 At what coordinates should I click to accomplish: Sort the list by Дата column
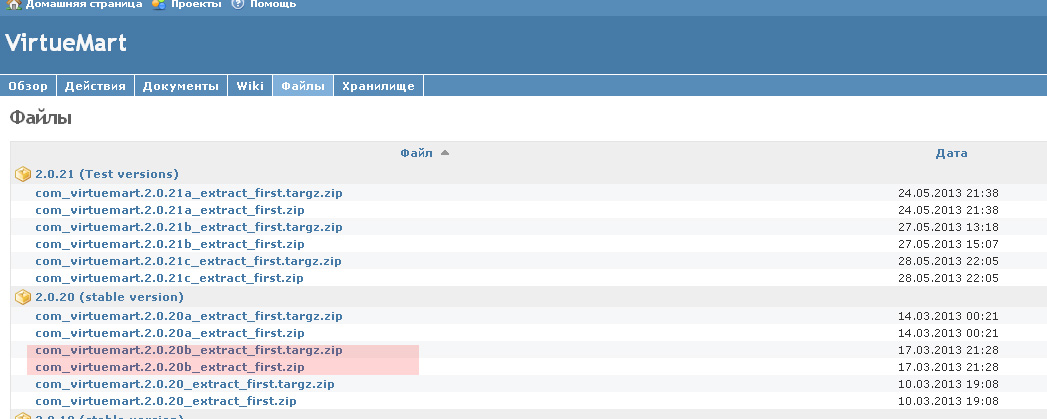coord(951,153)
